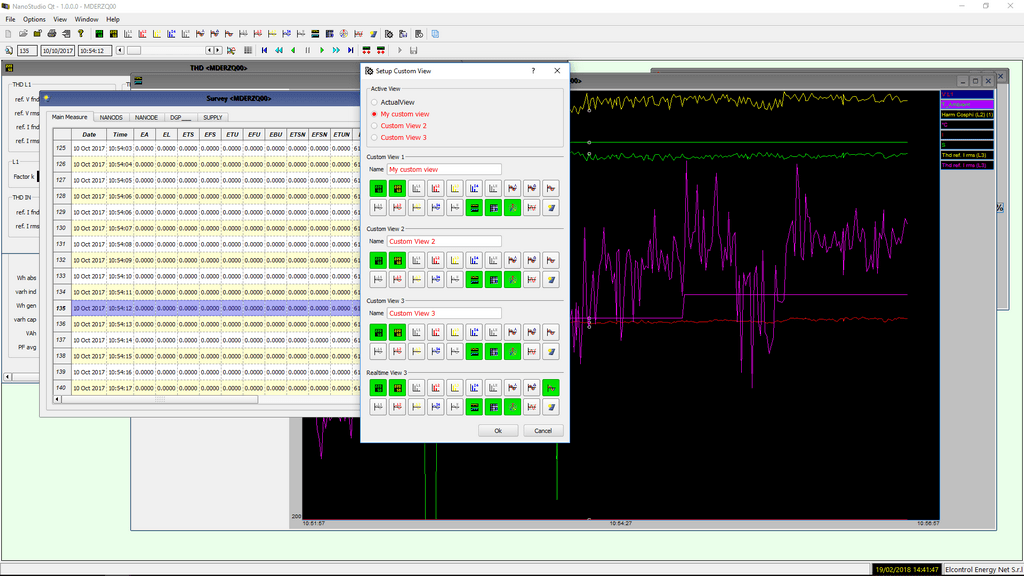Viewport: 1024px width, 576px height.
Task: Select the Custom View 2 radio option
Action: 374,126
